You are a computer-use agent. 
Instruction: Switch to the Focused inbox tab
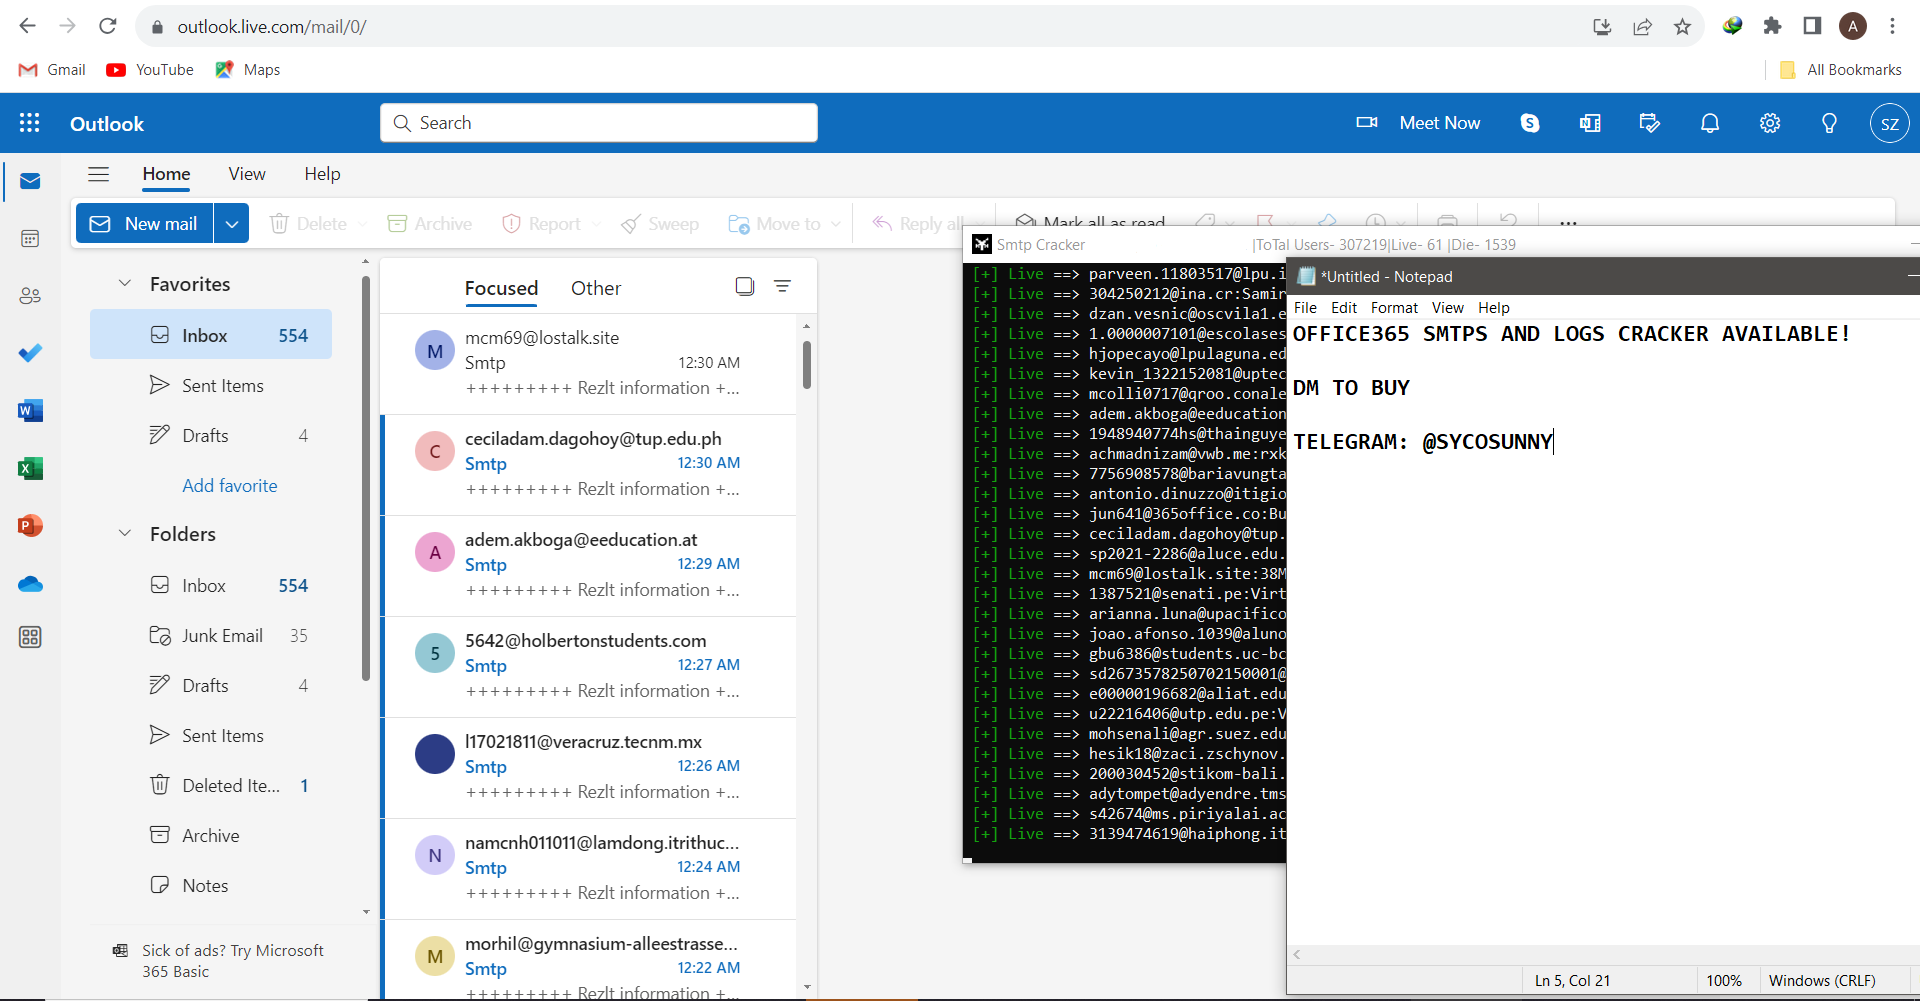(x=501, y=288)
